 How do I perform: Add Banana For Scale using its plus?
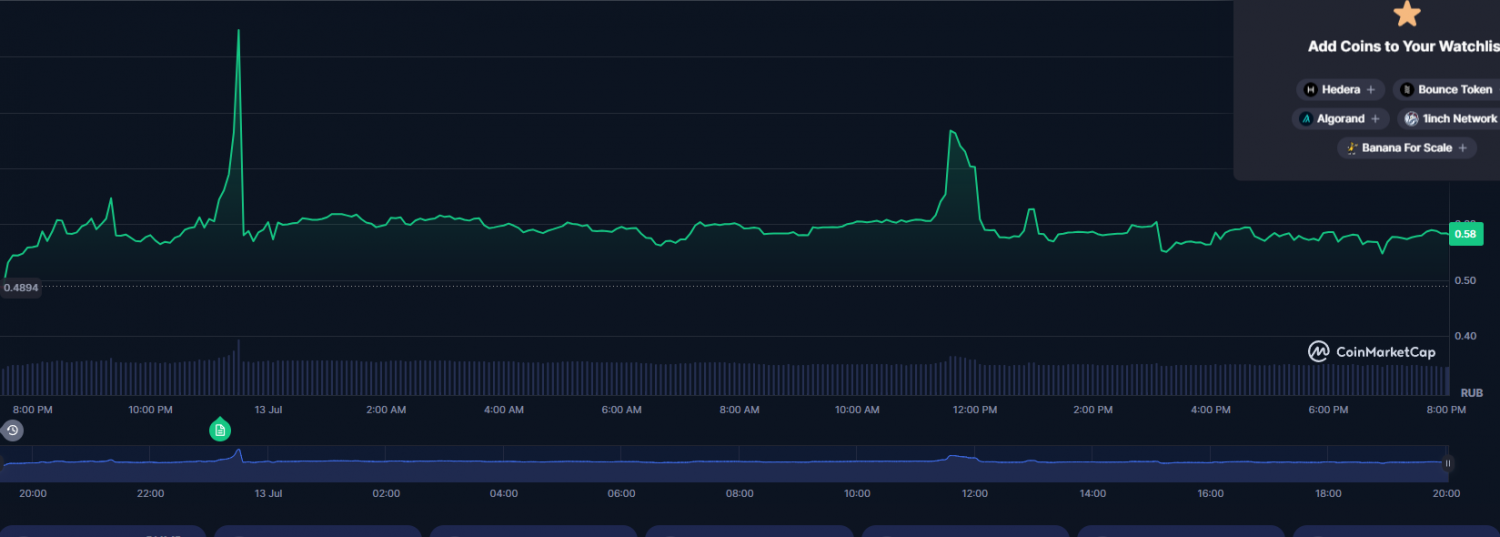click(1462, 148)
